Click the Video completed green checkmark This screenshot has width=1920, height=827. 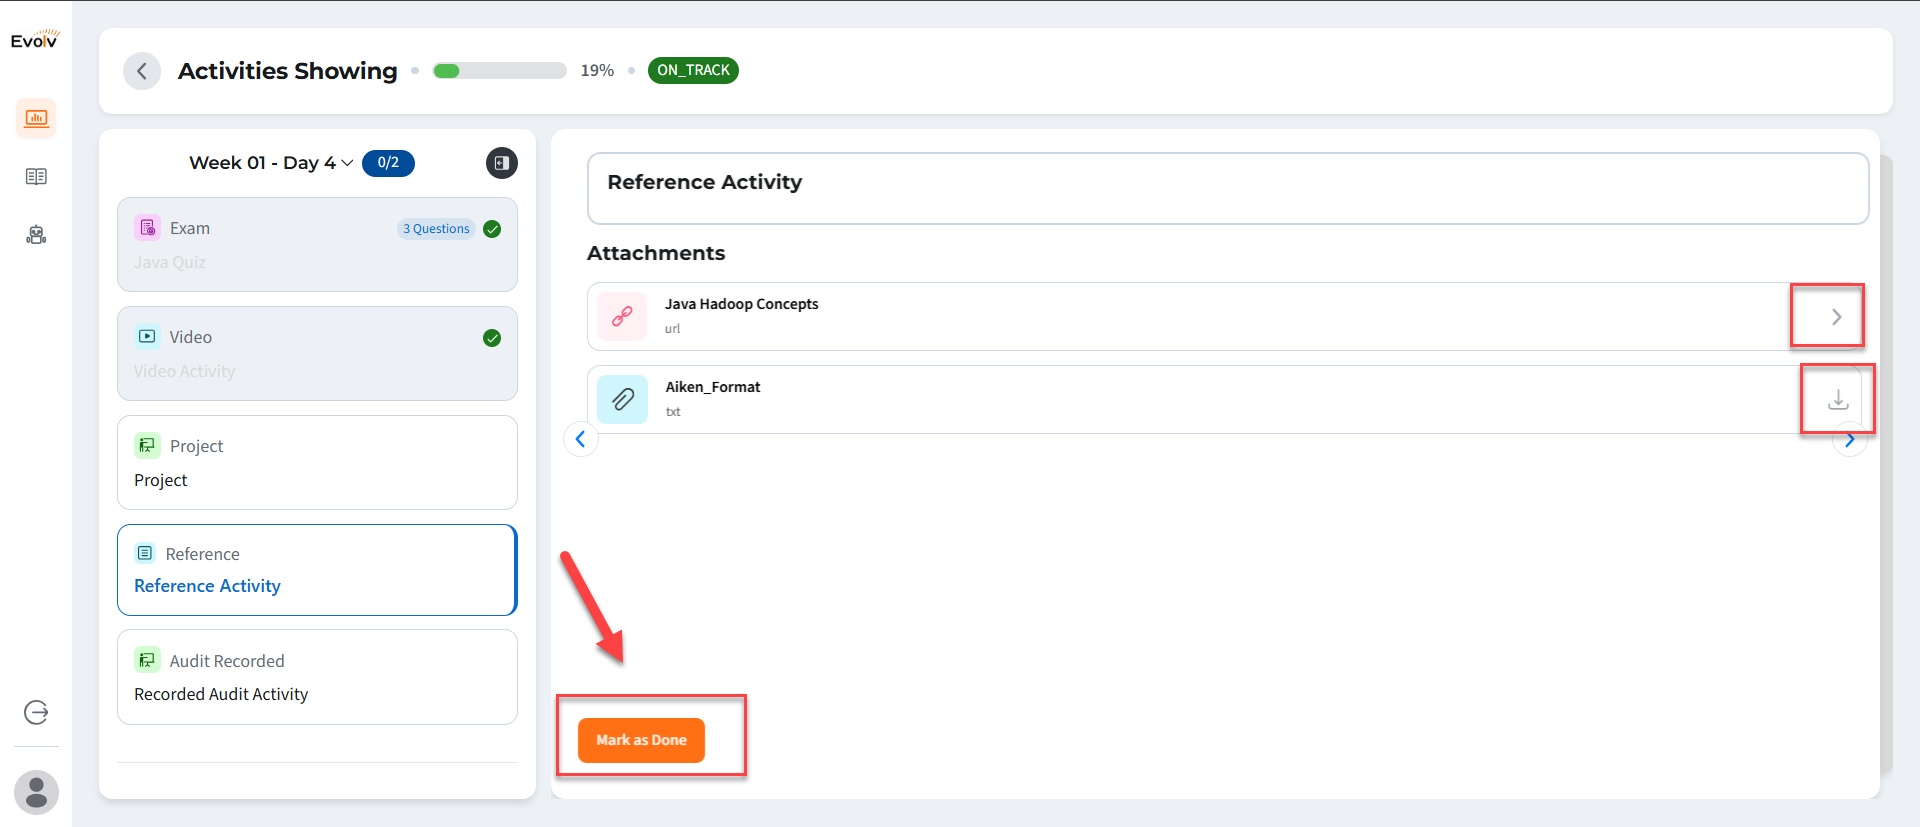click(x=492, y=338)
